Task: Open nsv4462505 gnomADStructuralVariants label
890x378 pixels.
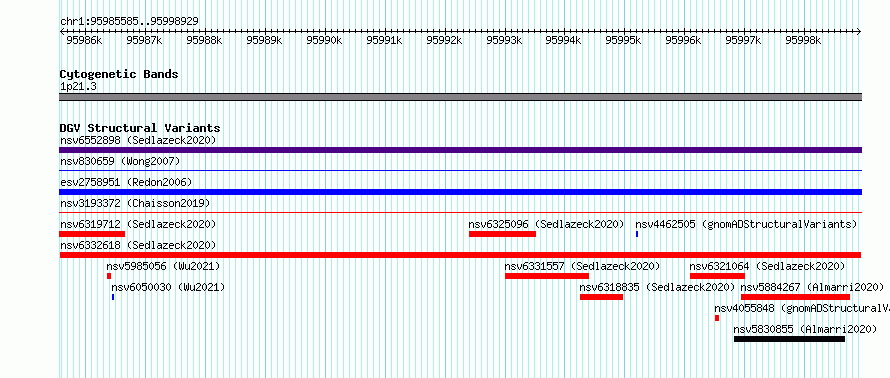Action: click(x=746, y=224)
